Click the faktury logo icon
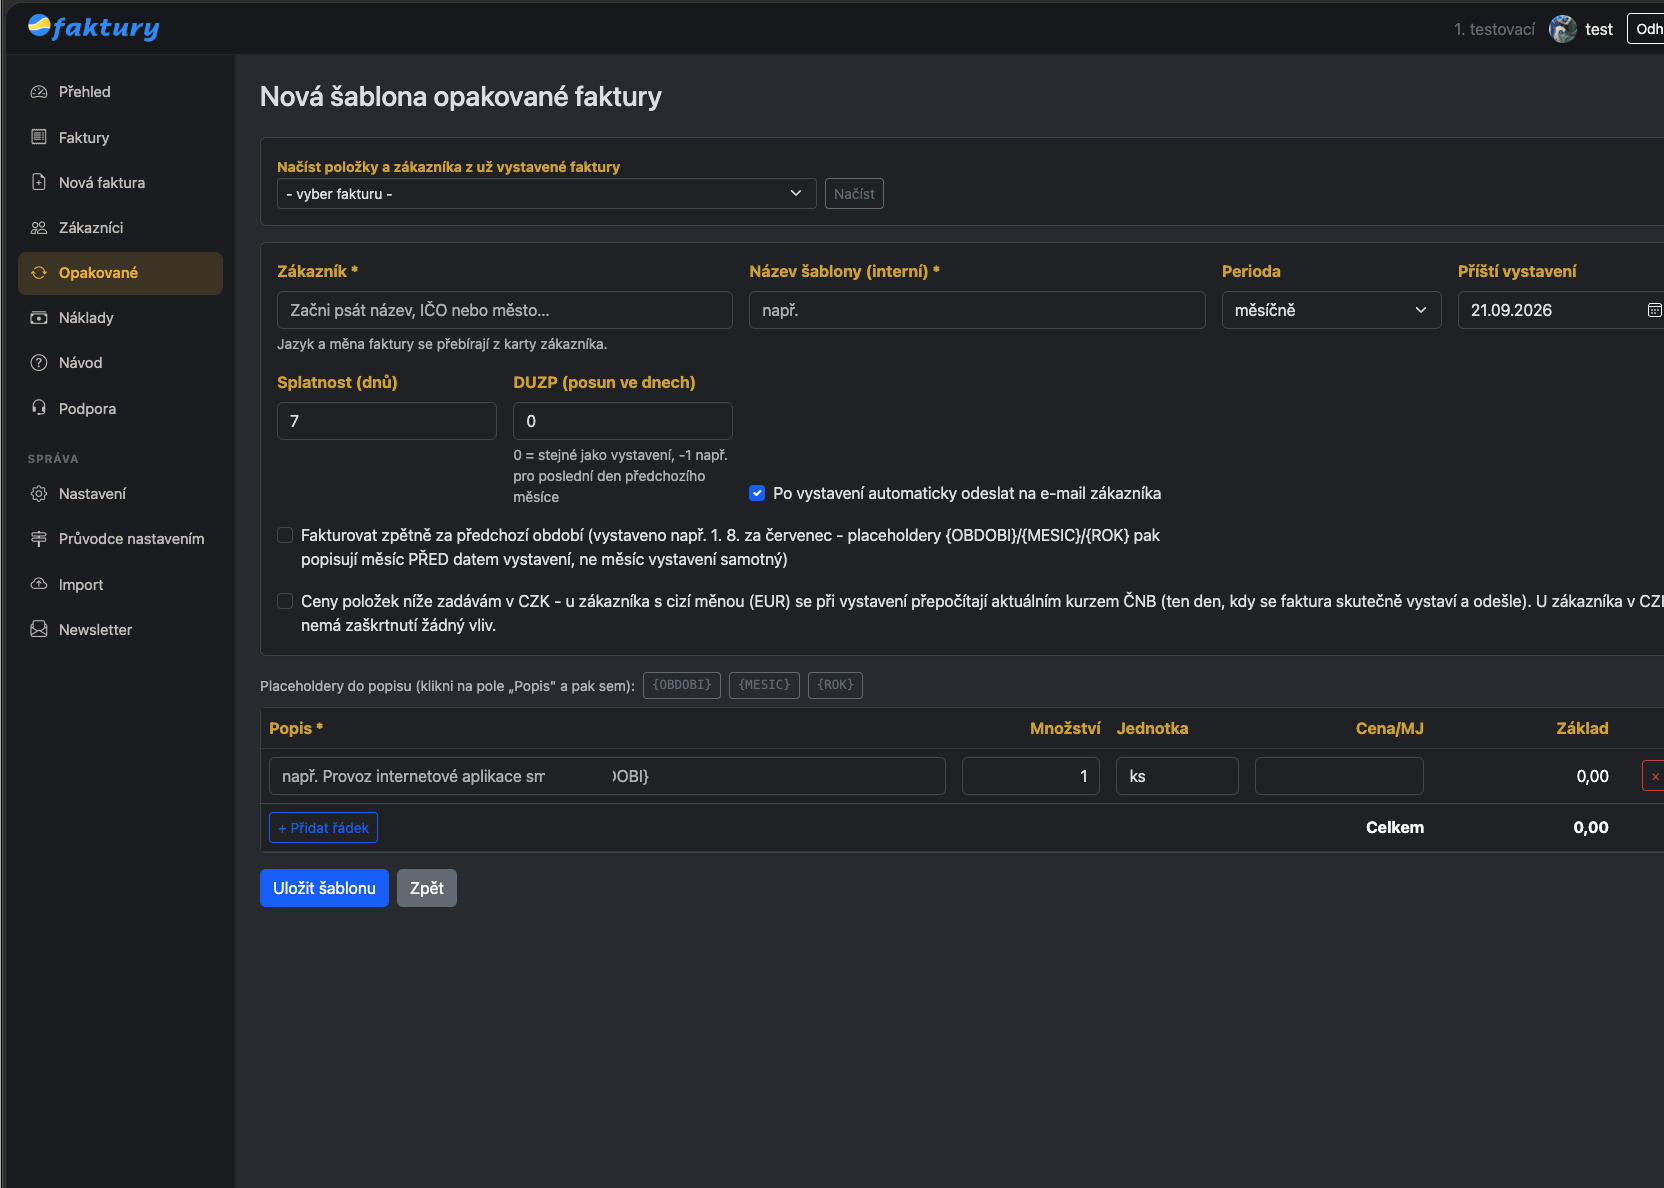 39,26
